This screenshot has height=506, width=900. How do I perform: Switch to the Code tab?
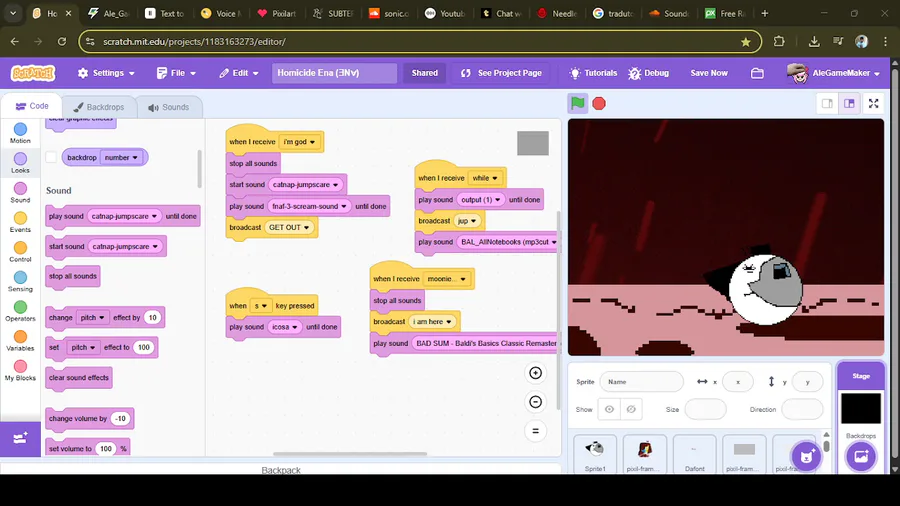32,106
